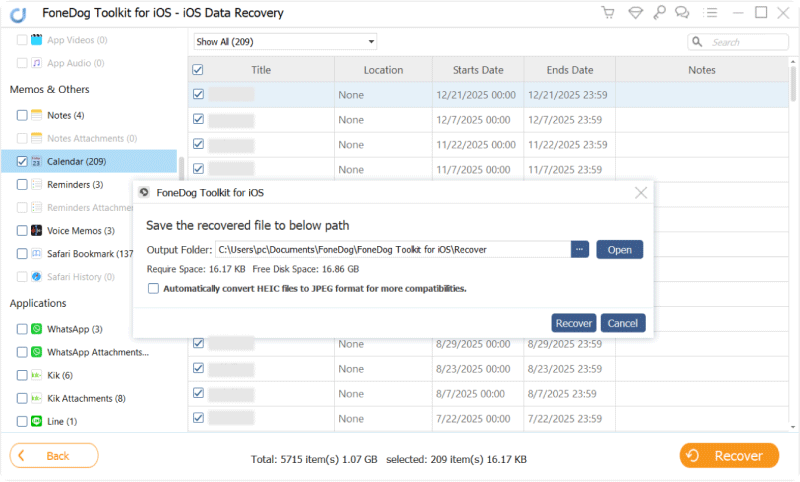Screen dimensions: 800x482
Task: Click the browse folder ellipsis button
Action: [581, 249]
